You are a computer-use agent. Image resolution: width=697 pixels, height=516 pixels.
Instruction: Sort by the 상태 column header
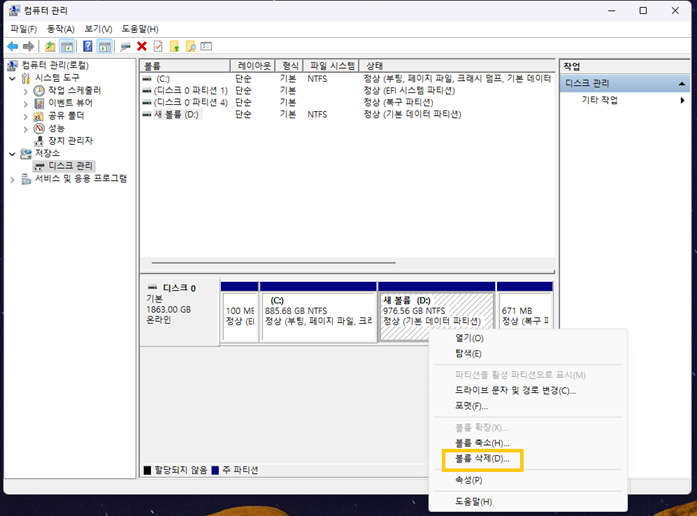457,66
